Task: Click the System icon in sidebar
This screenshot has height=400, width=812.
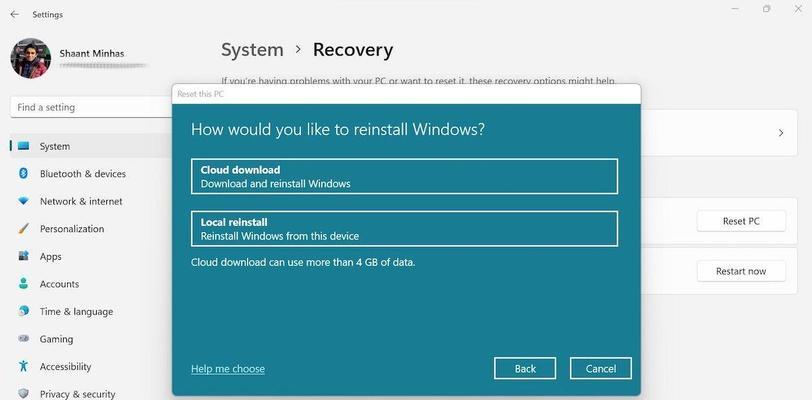Action: coord(23,146)
